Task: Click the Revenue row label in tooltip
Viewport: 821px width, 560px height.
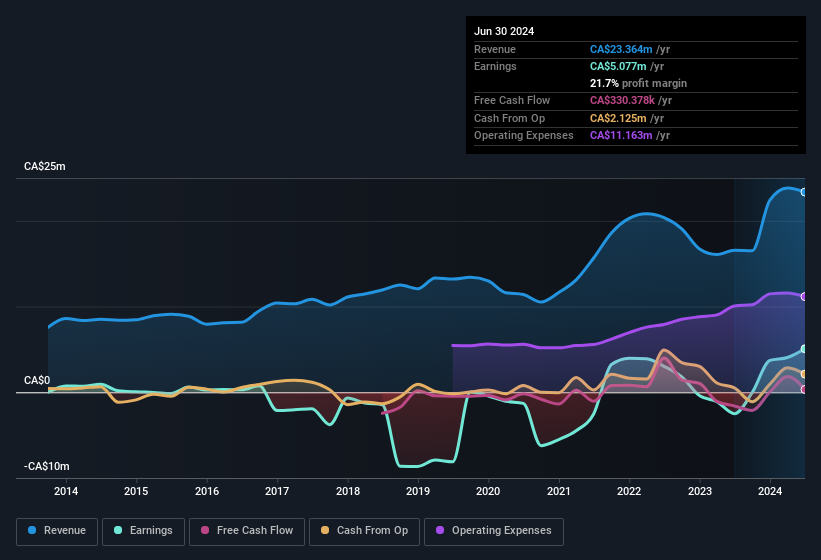Action: (495, 49)
